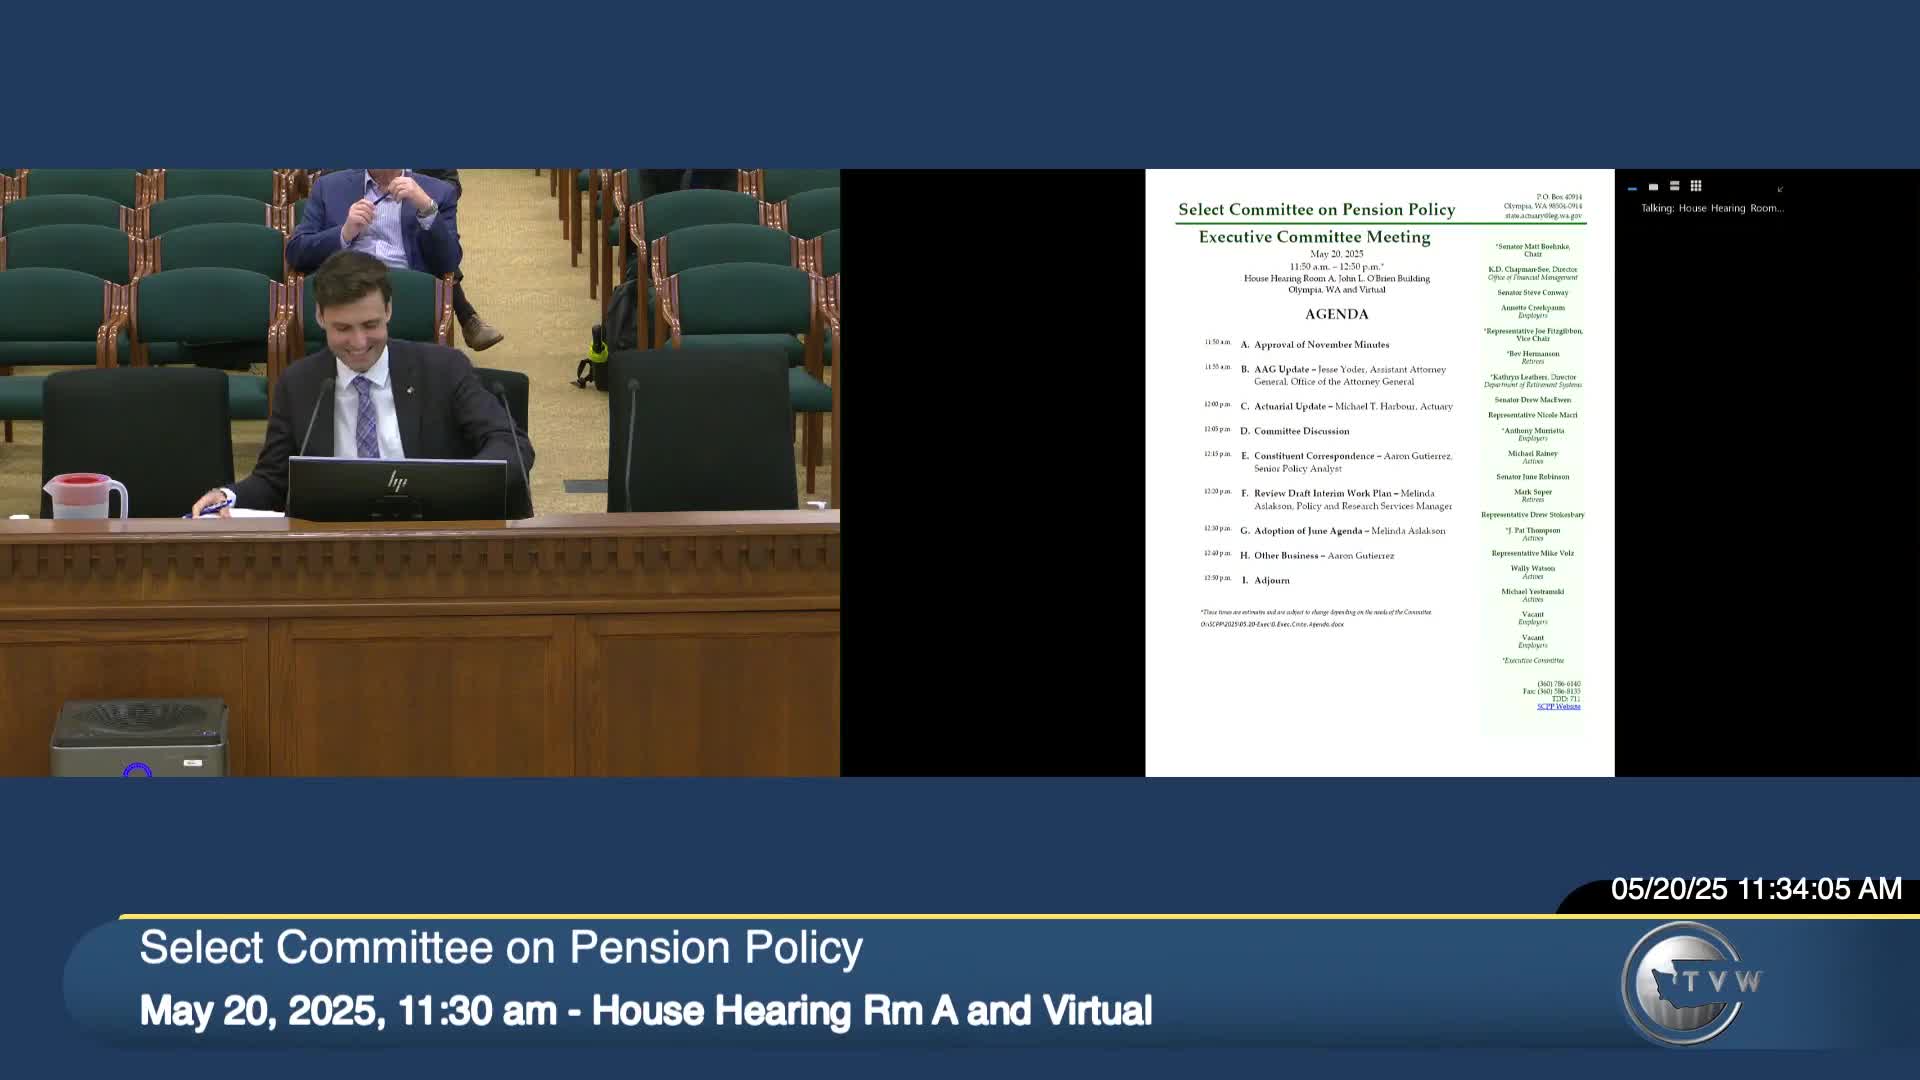Select the stacked thumbnail strip view icon
The image size is (1920, 1080).
(x=1674, y=186)
